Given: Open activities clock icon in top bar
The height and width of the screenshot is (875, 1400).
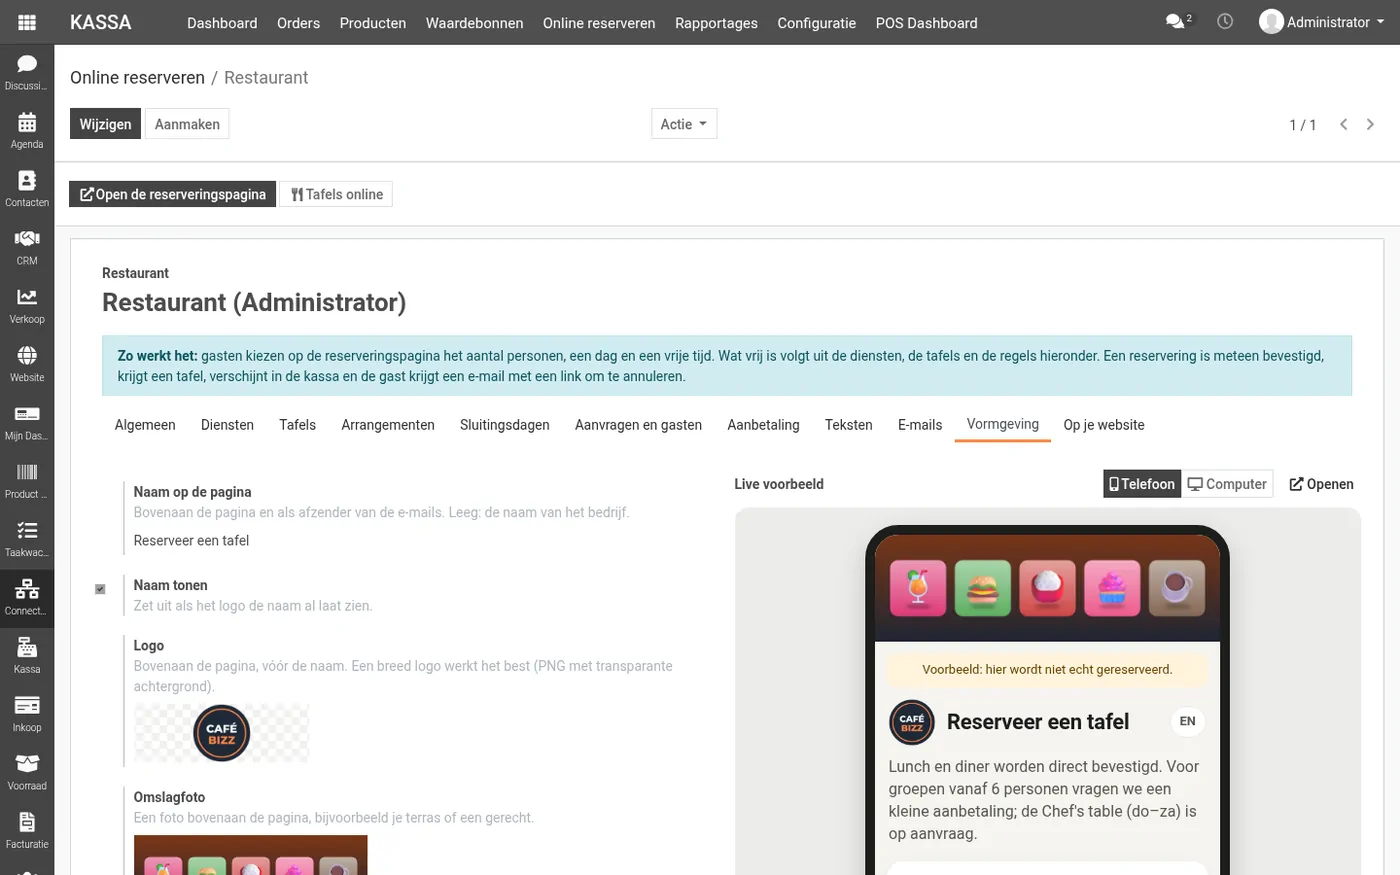Looking at the screenshot, I should [x=1225, y=21].
